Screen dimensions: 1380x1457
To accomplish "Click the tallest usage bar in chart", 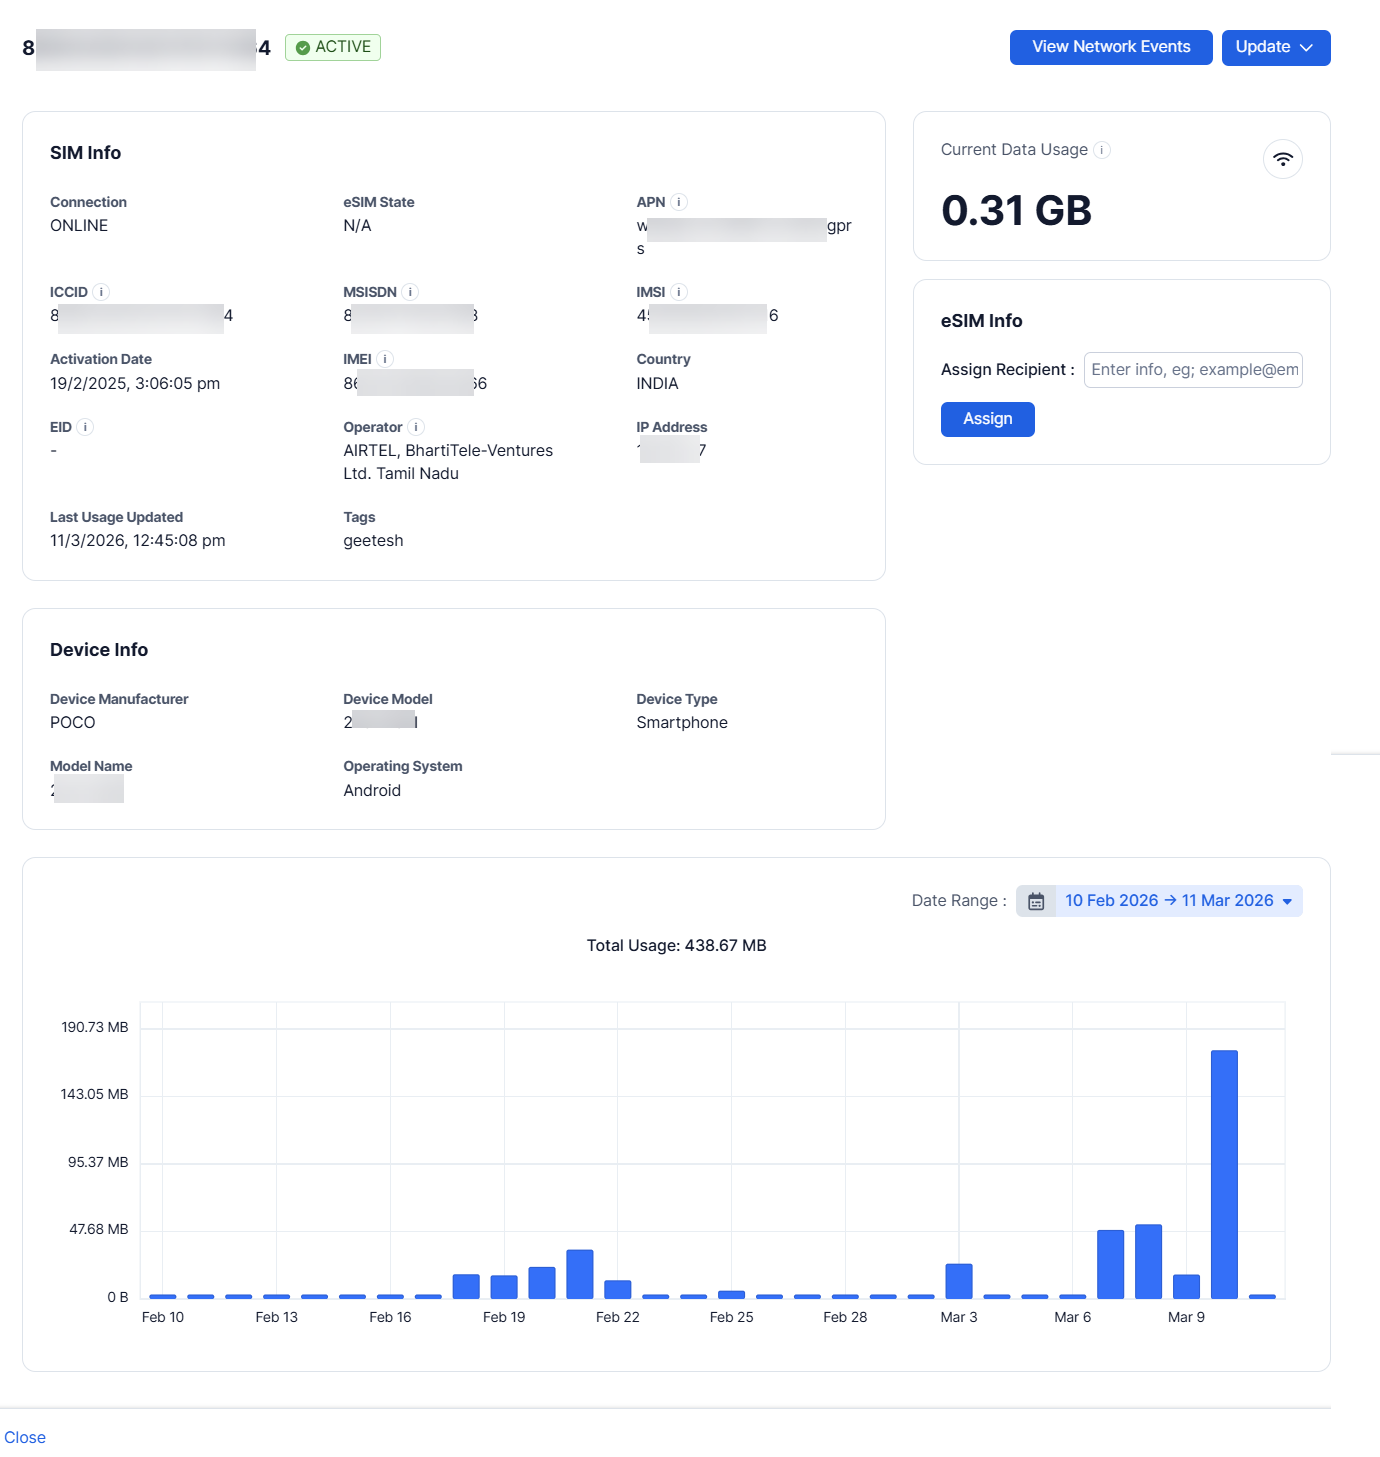I will [1224, 1174].
